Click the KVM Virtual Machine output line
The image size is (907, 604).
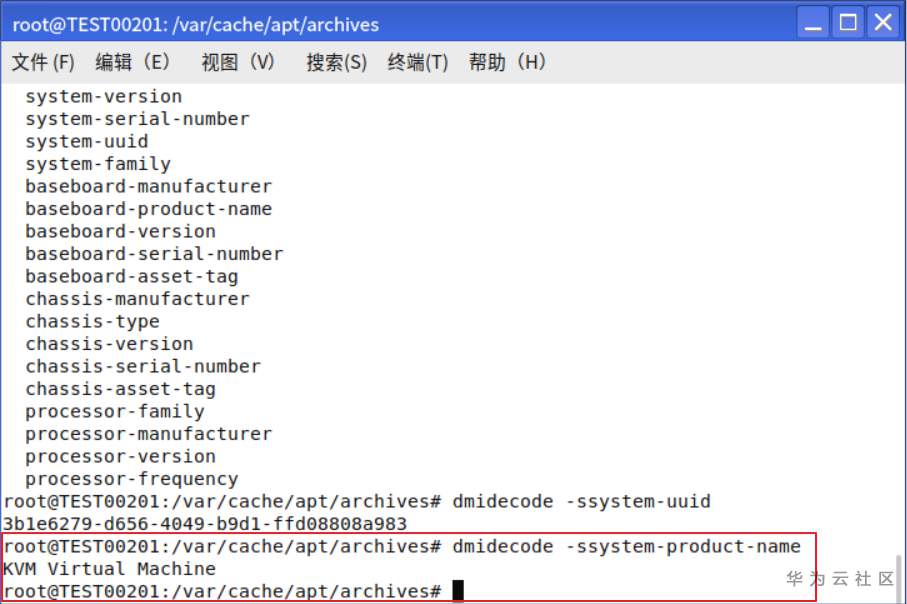pyautogui.click(x=109, y=569)
